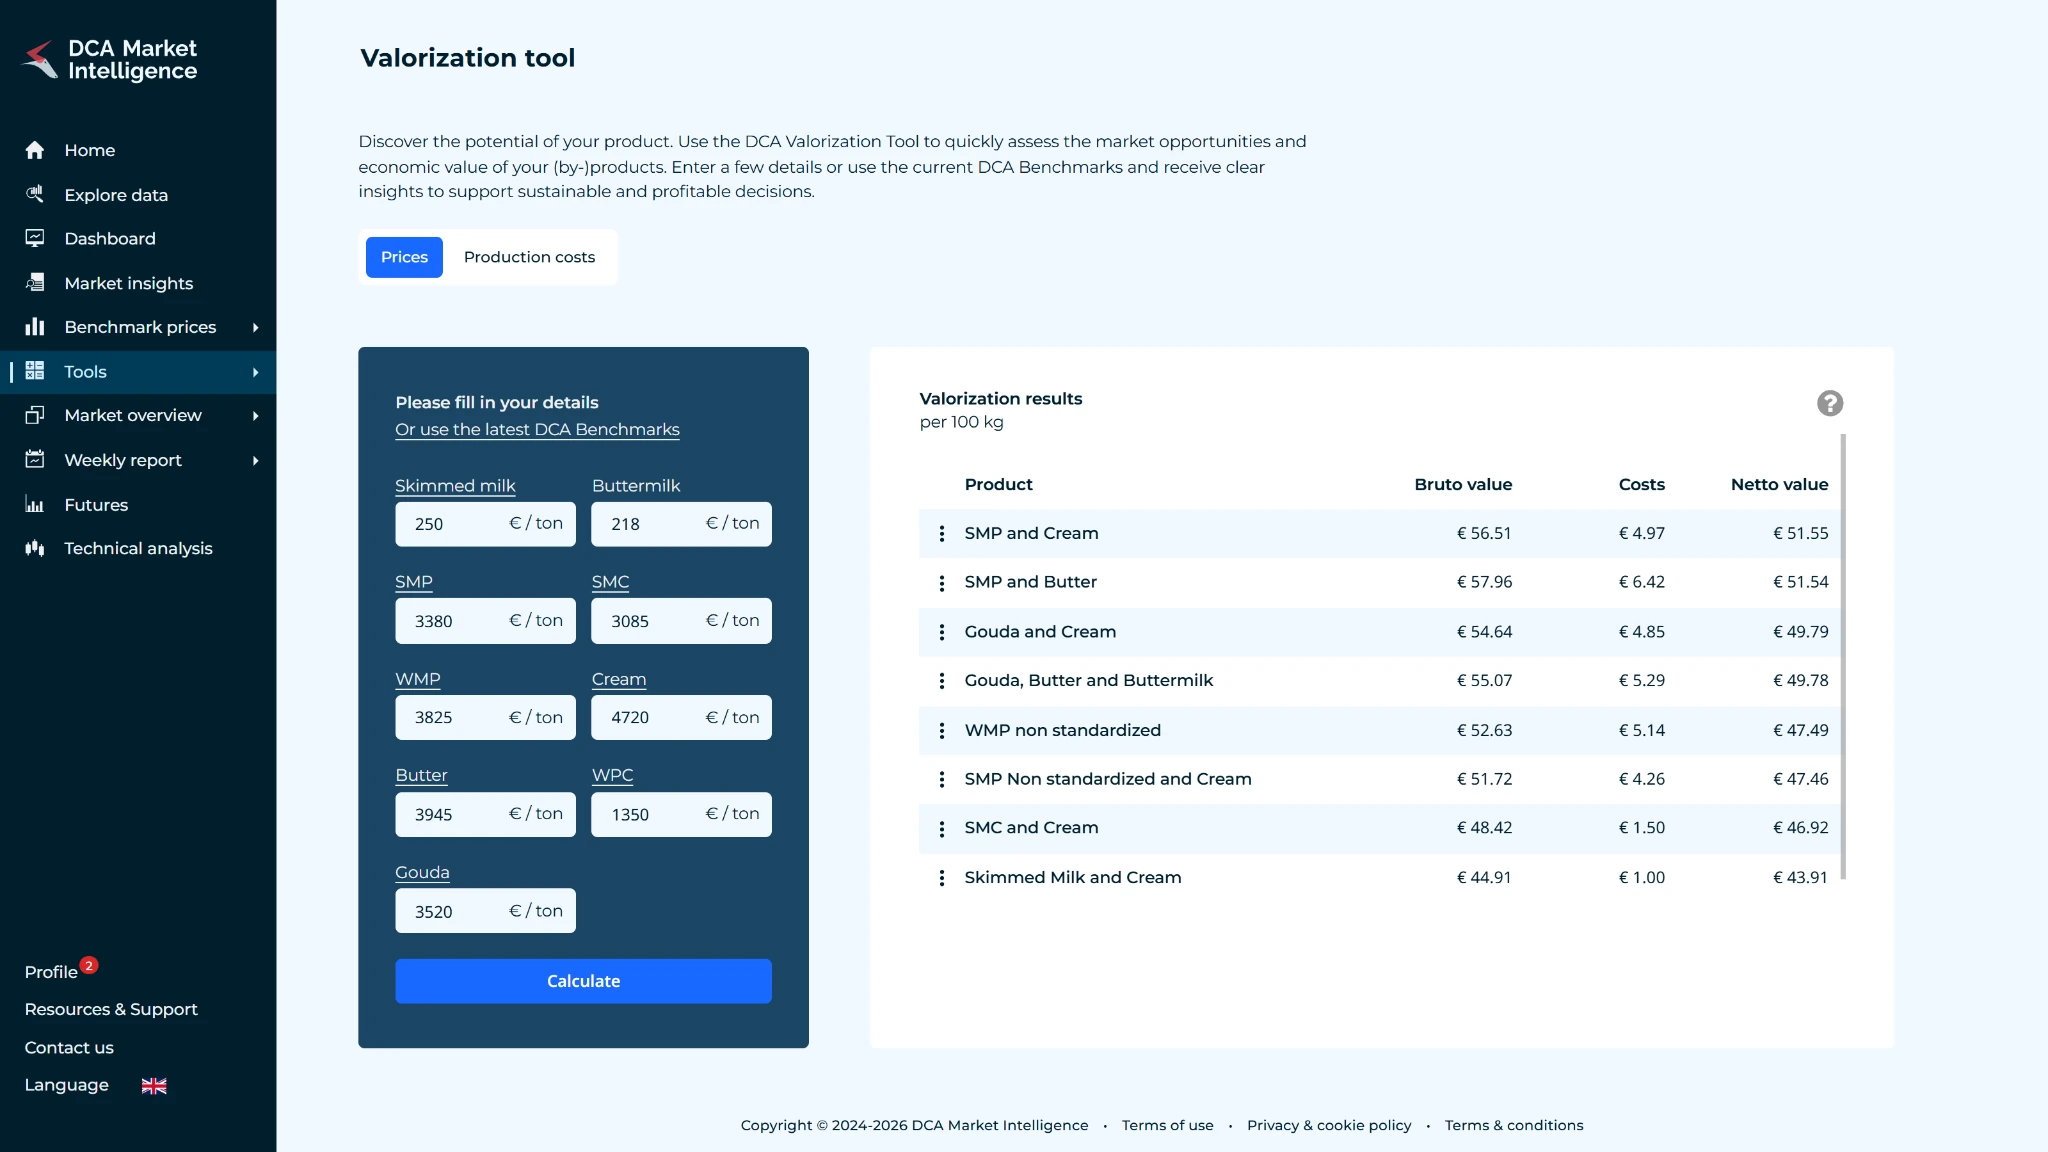This screenshot has height=1152, width=2048.
Task: Expand the Tools submenu arrow
Action: click(256, 372)
